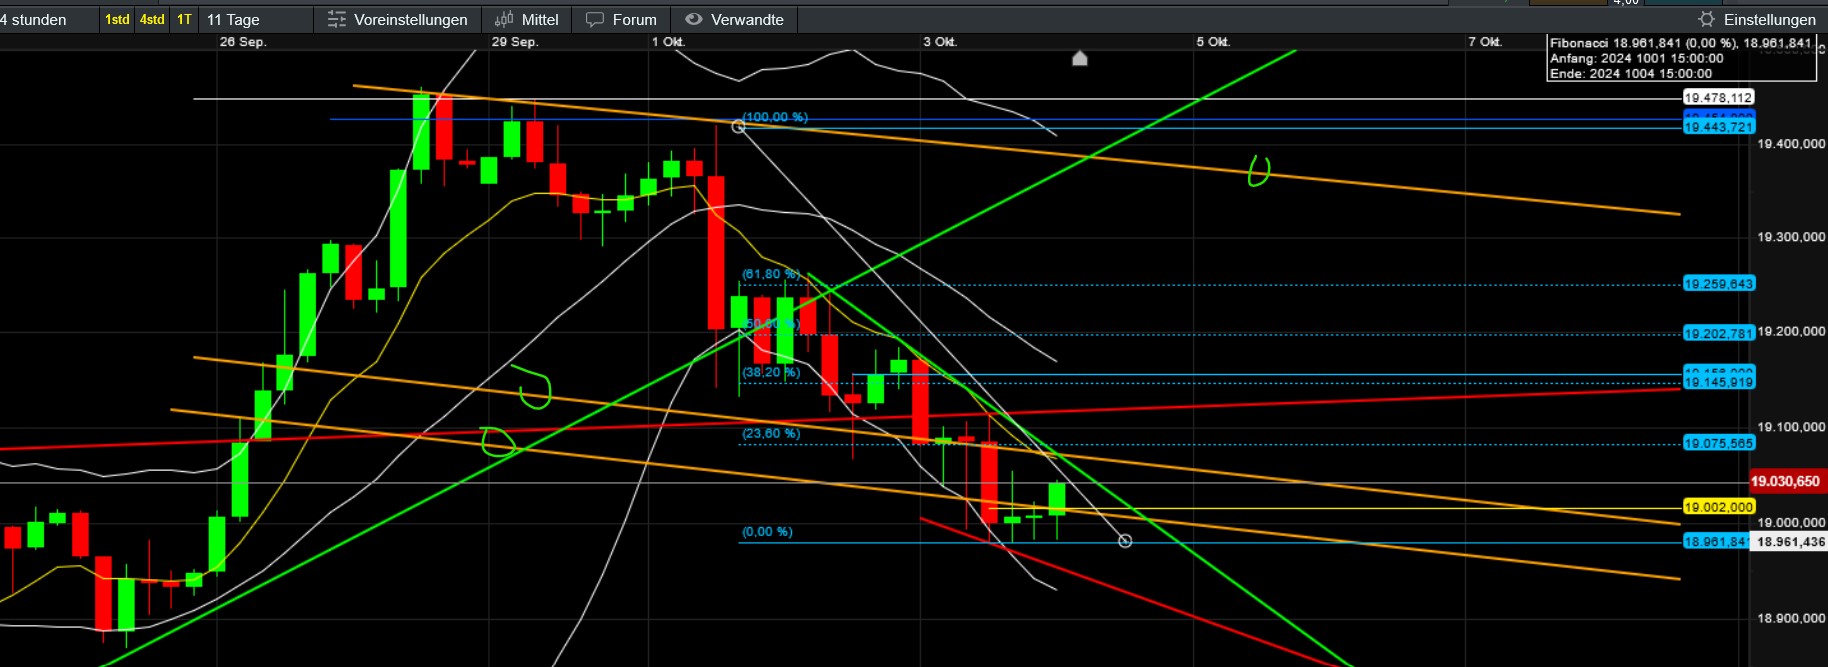
Task: Click the 3 Okt. date on the time axis
Action: pyautogui.click(x=940, y=42)
